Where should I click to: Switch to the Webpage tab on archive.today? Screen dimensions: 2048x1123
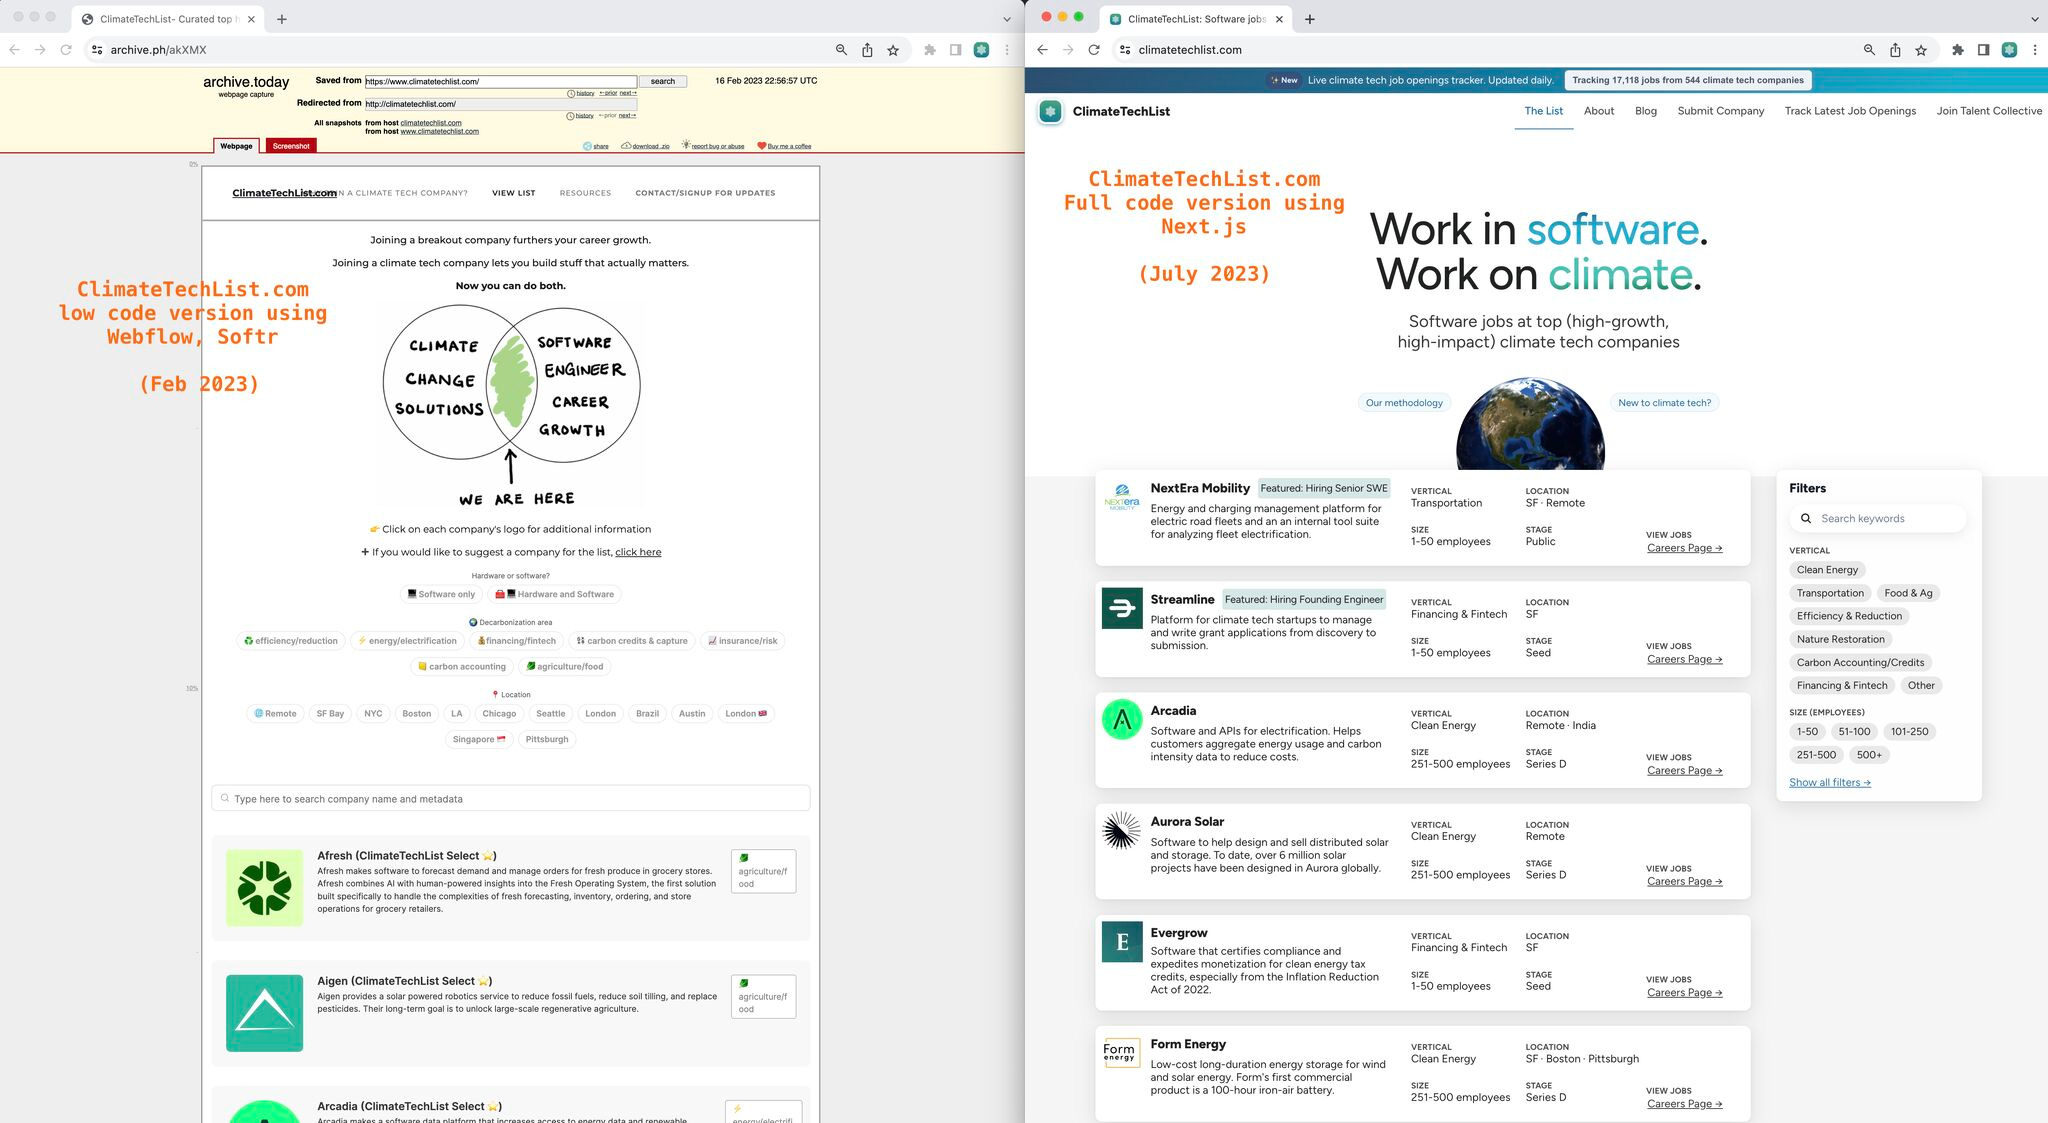(x=236, y=146)
